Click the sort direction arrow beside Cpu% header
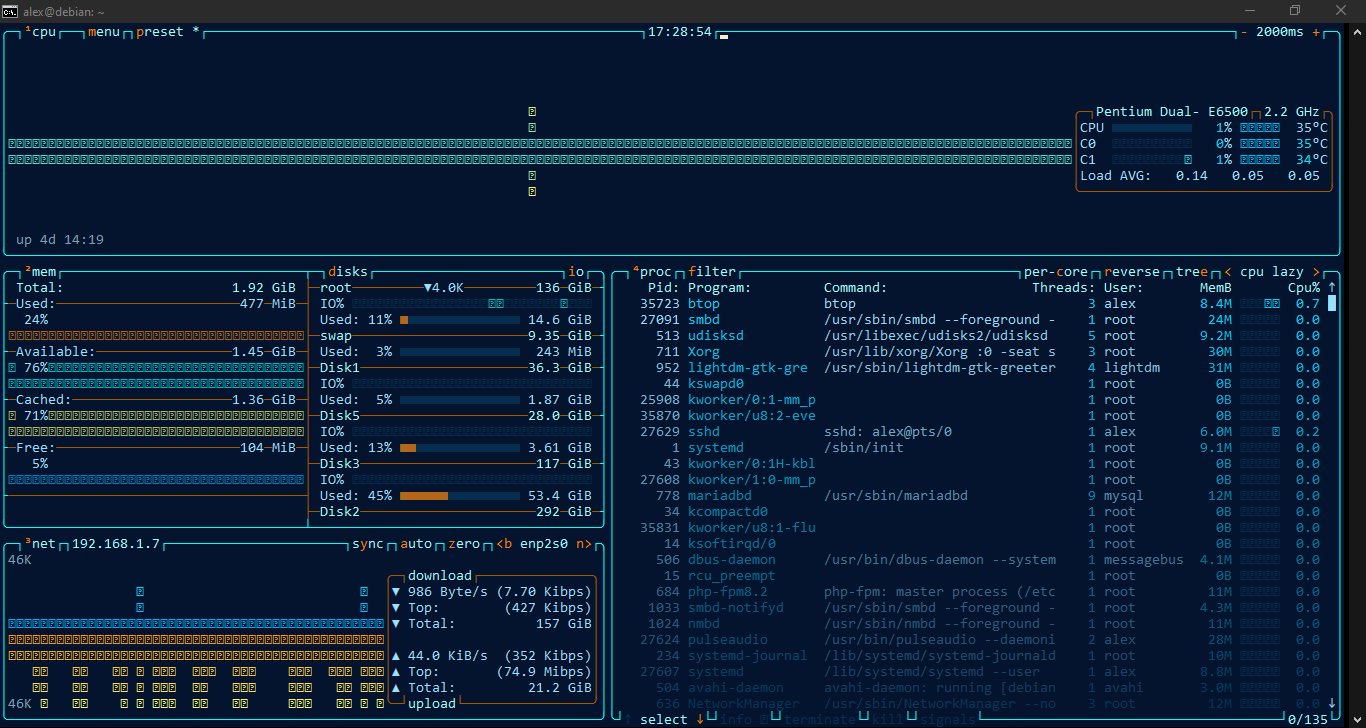 (x=1331, y=287)
